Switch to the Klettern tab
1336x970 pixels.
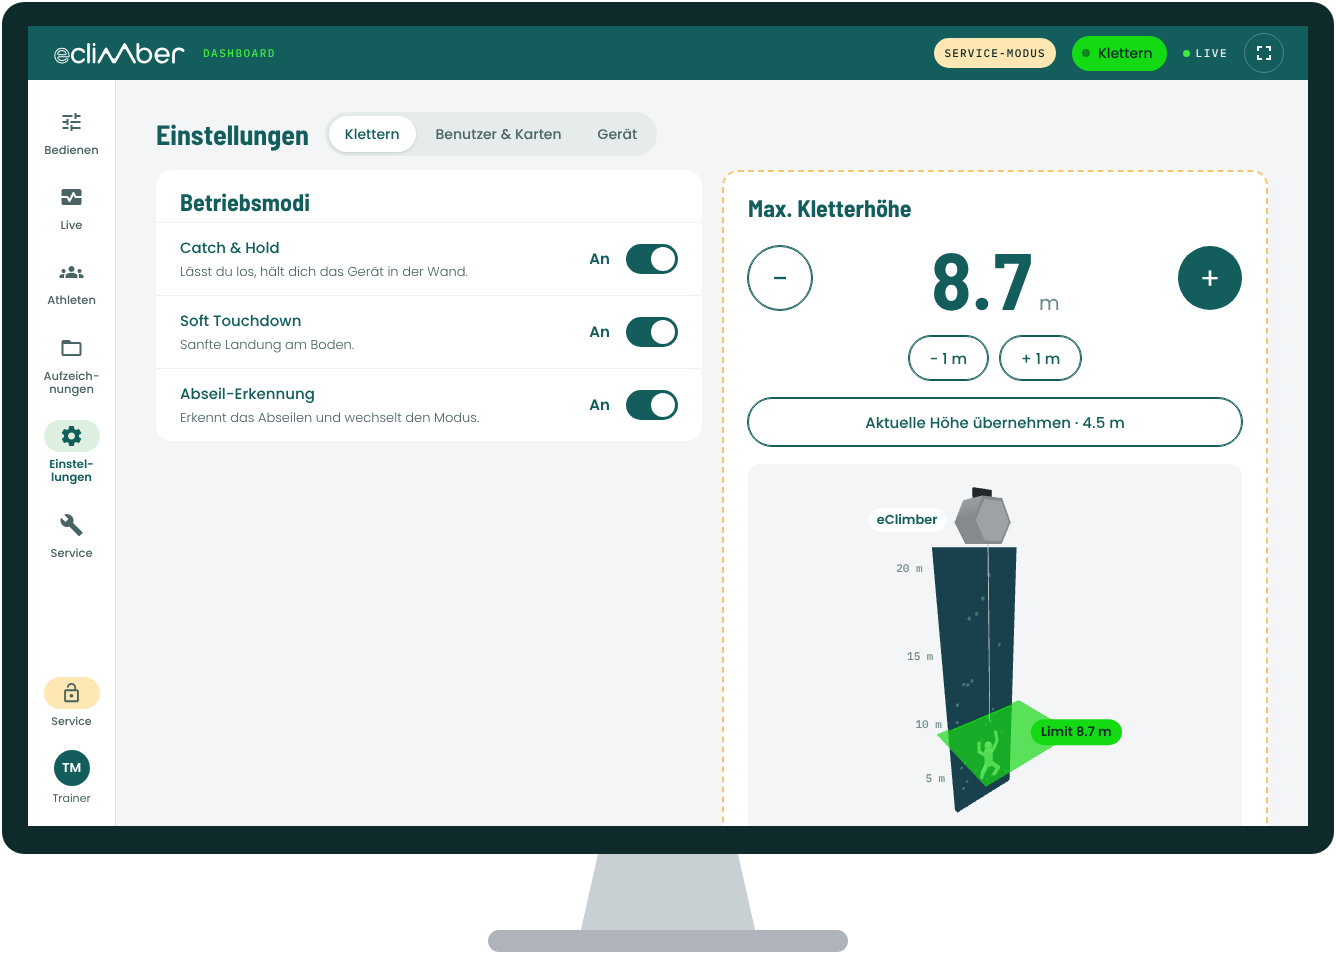click(x=372, y=134)
